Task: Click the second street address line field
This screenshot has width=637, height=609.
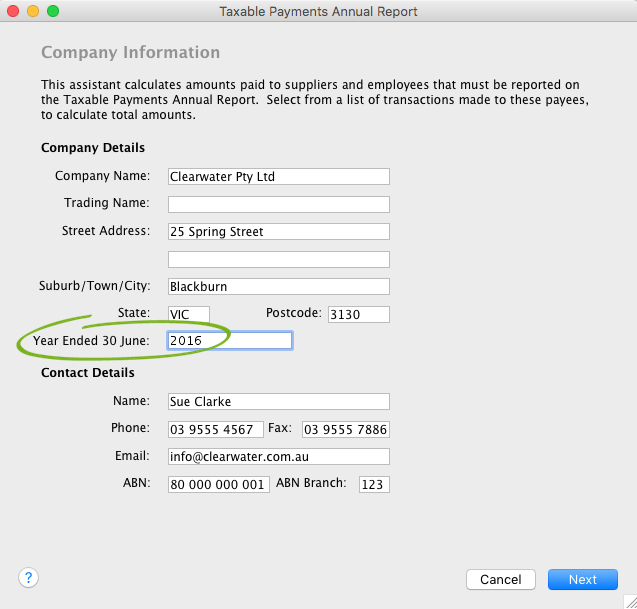Action: pos(278,259)
